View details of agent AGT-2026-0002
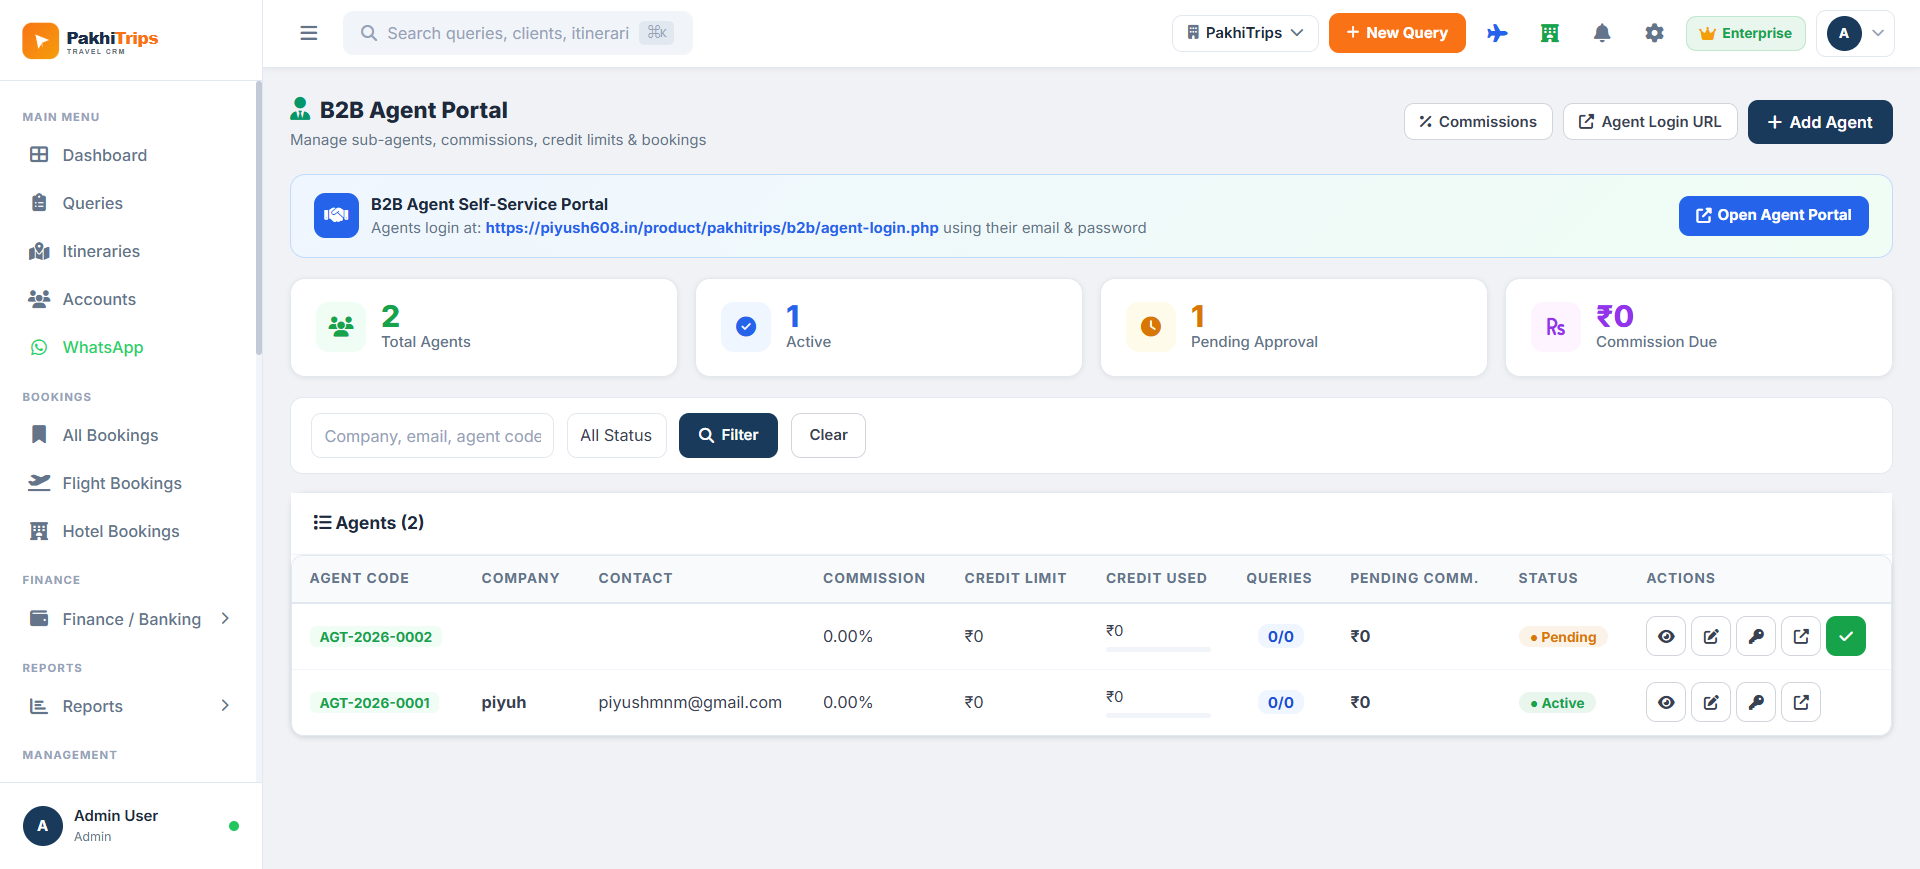 coord(1666,636)
